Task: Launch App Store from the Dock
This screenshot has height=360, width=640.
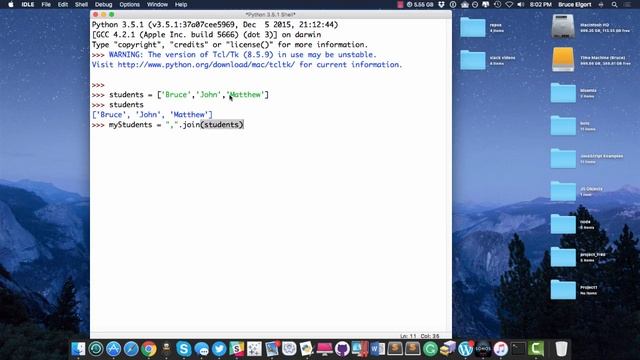Action: click(113, 349)
